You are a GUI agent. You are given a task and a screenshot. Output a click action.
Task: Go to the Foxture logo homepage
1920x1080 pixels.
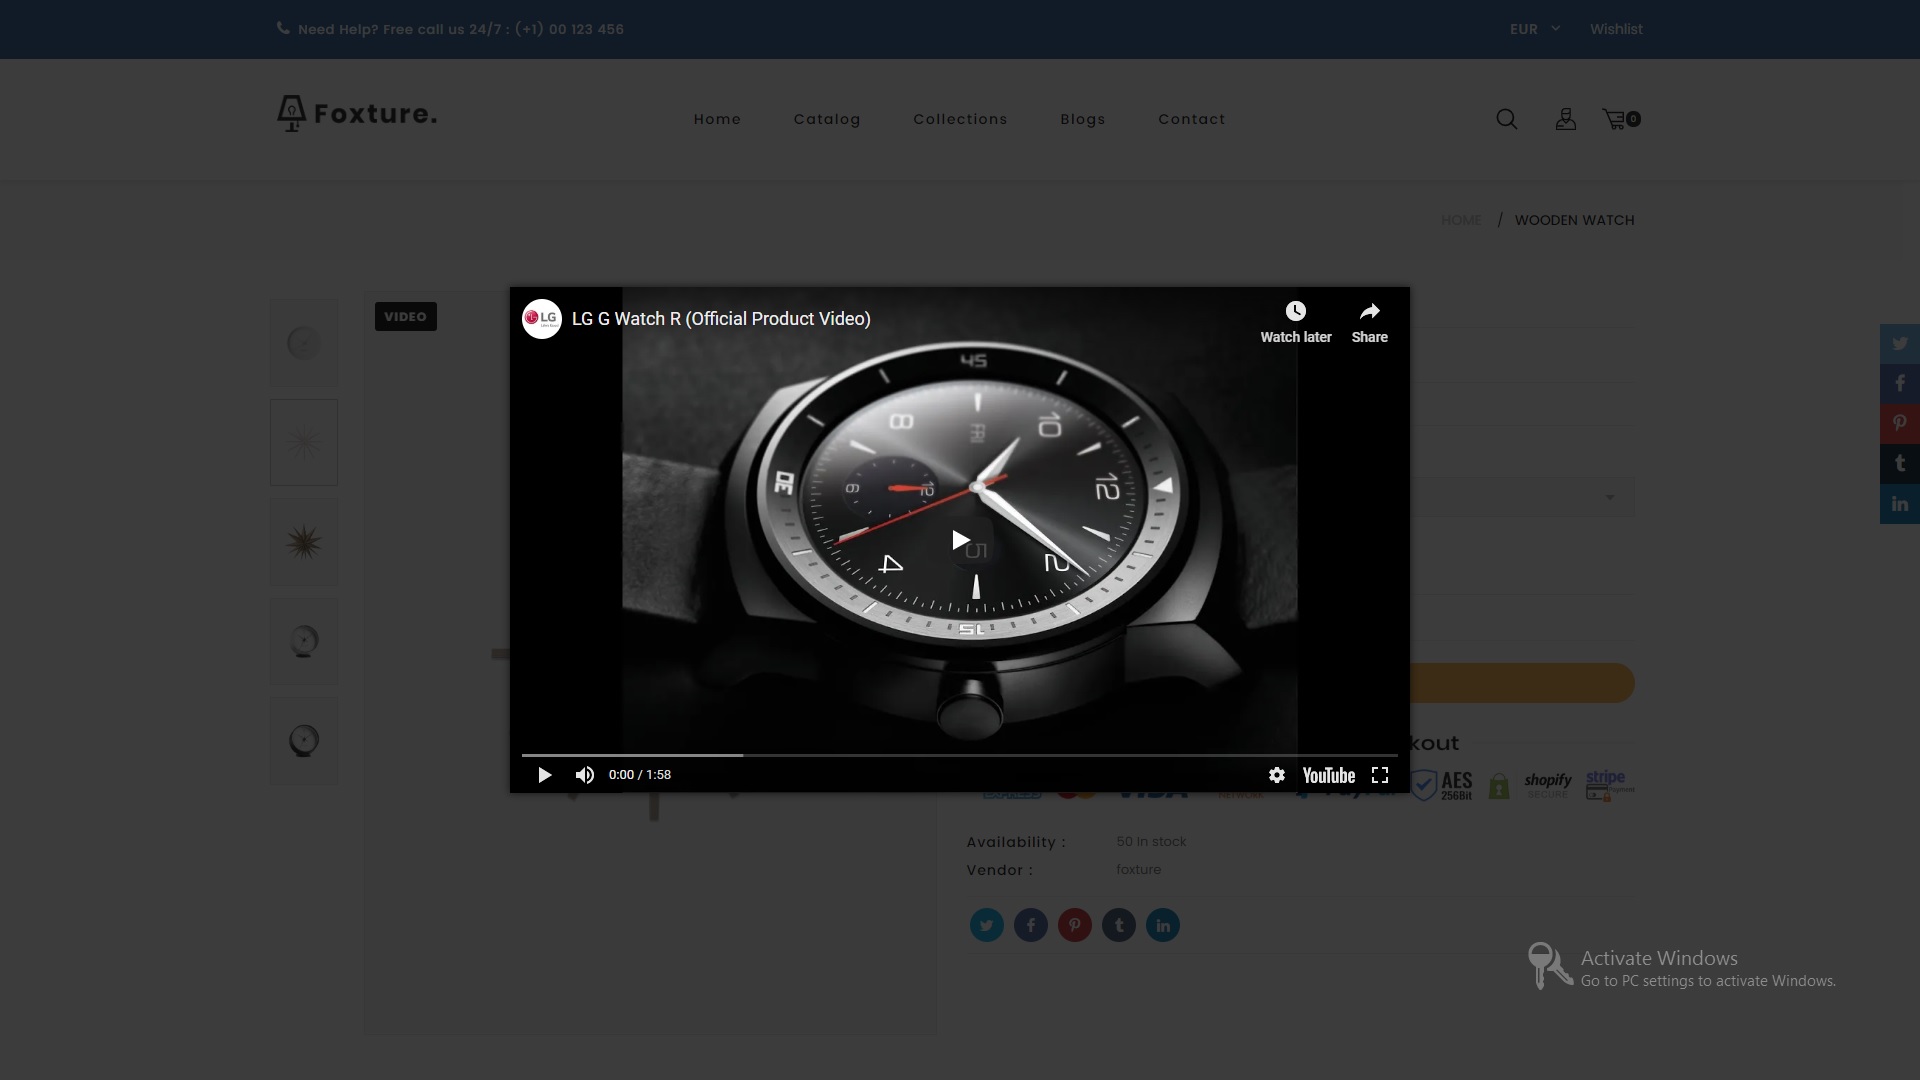pos(357,114)
